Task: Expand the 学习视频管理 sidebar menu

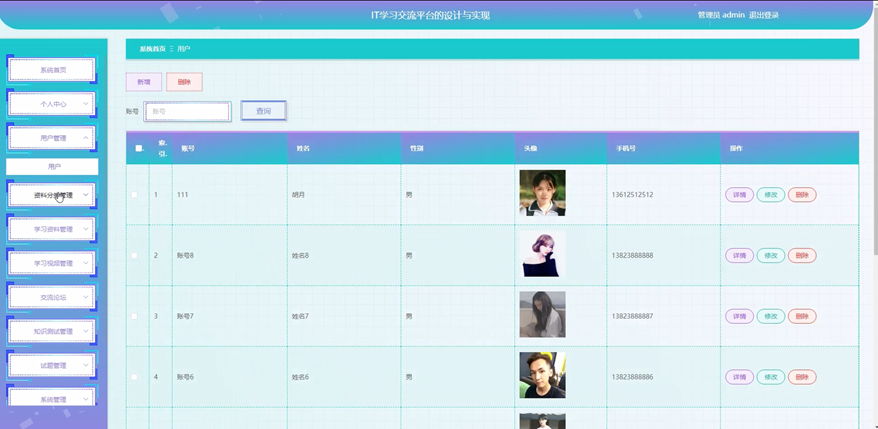Action: 52,263
